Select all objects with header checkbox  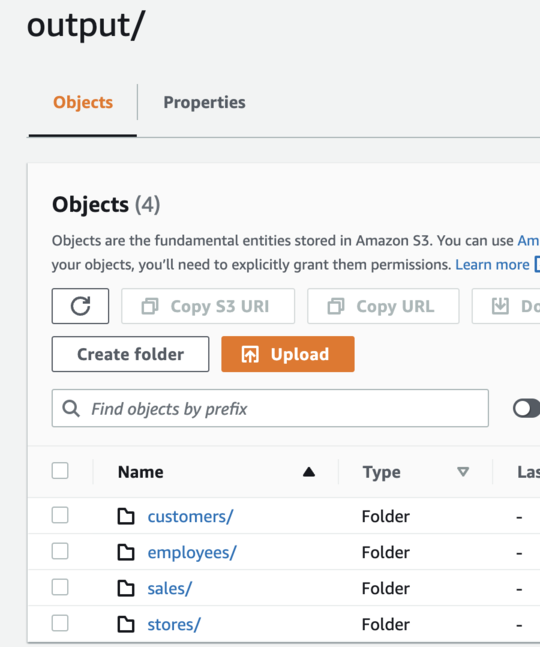pyautogui.click(x=60, y=471)
